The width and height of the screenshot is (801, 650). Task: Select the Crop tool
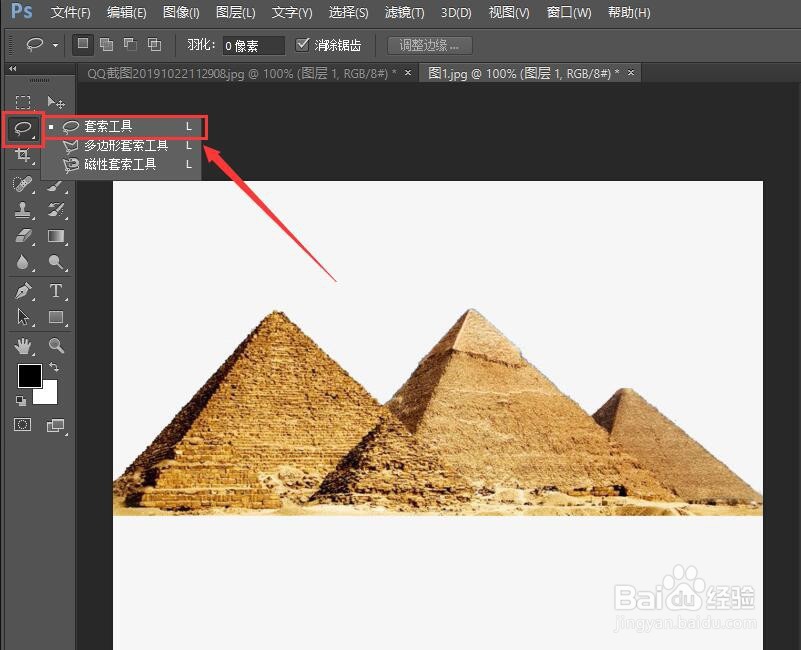24,156
